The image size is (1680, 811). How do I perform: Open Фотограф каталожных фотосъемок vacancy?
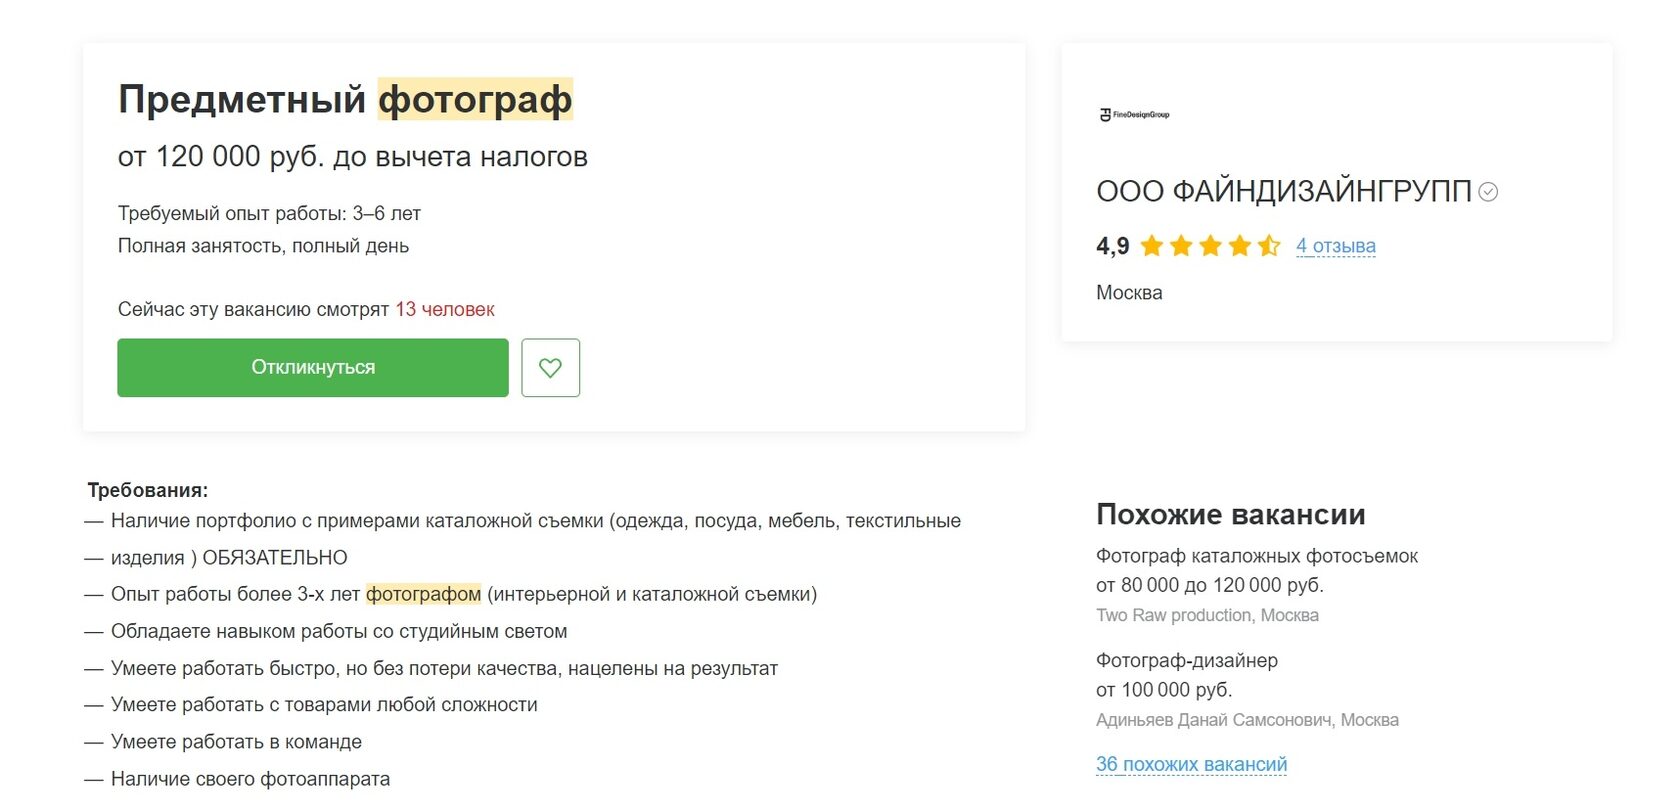pyautogui.click(x=1256, y=556)
